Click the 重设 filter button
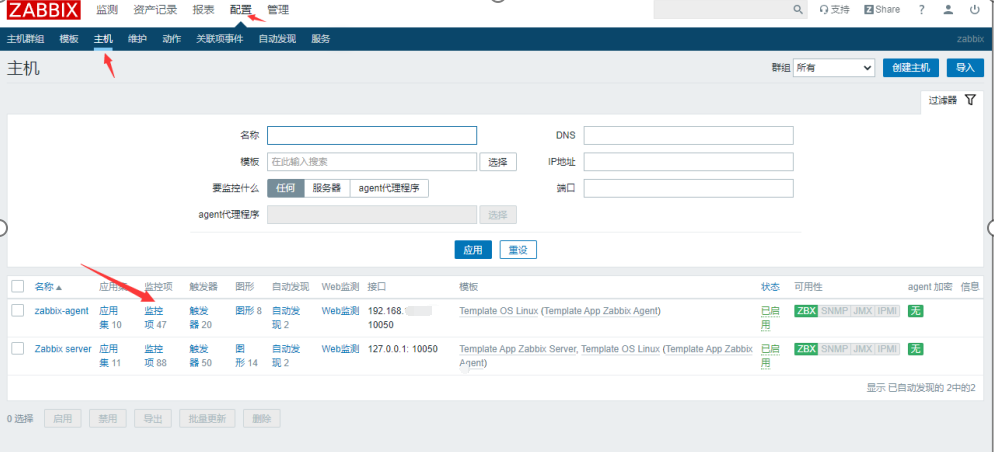The width and height of the screenshot is (994, 452). pos(518,250)
